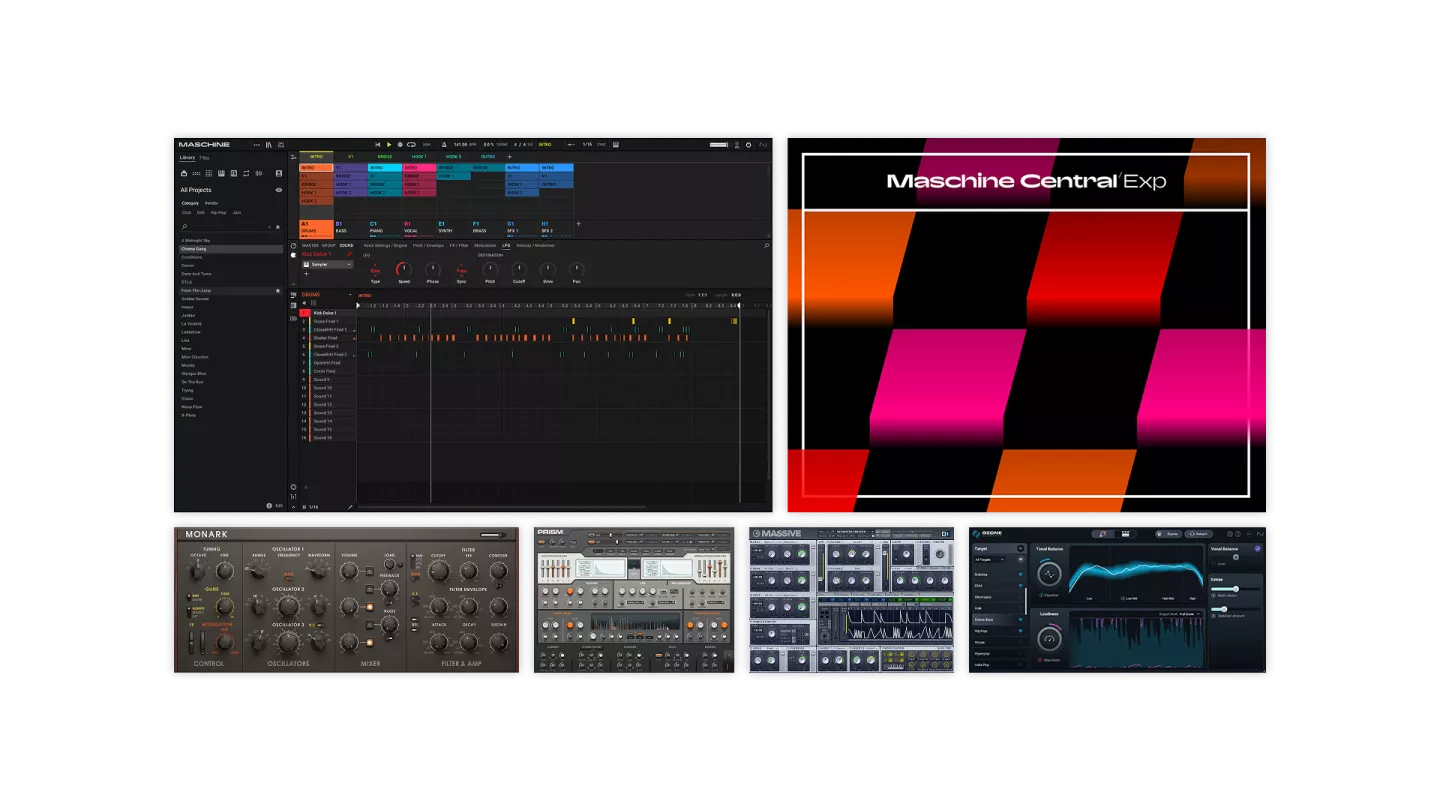Image resolution: width=1440 pixels, height=810 pixels.
Task: Expand the DRUMS group dropdown arrow
Action: click(350, 295)
